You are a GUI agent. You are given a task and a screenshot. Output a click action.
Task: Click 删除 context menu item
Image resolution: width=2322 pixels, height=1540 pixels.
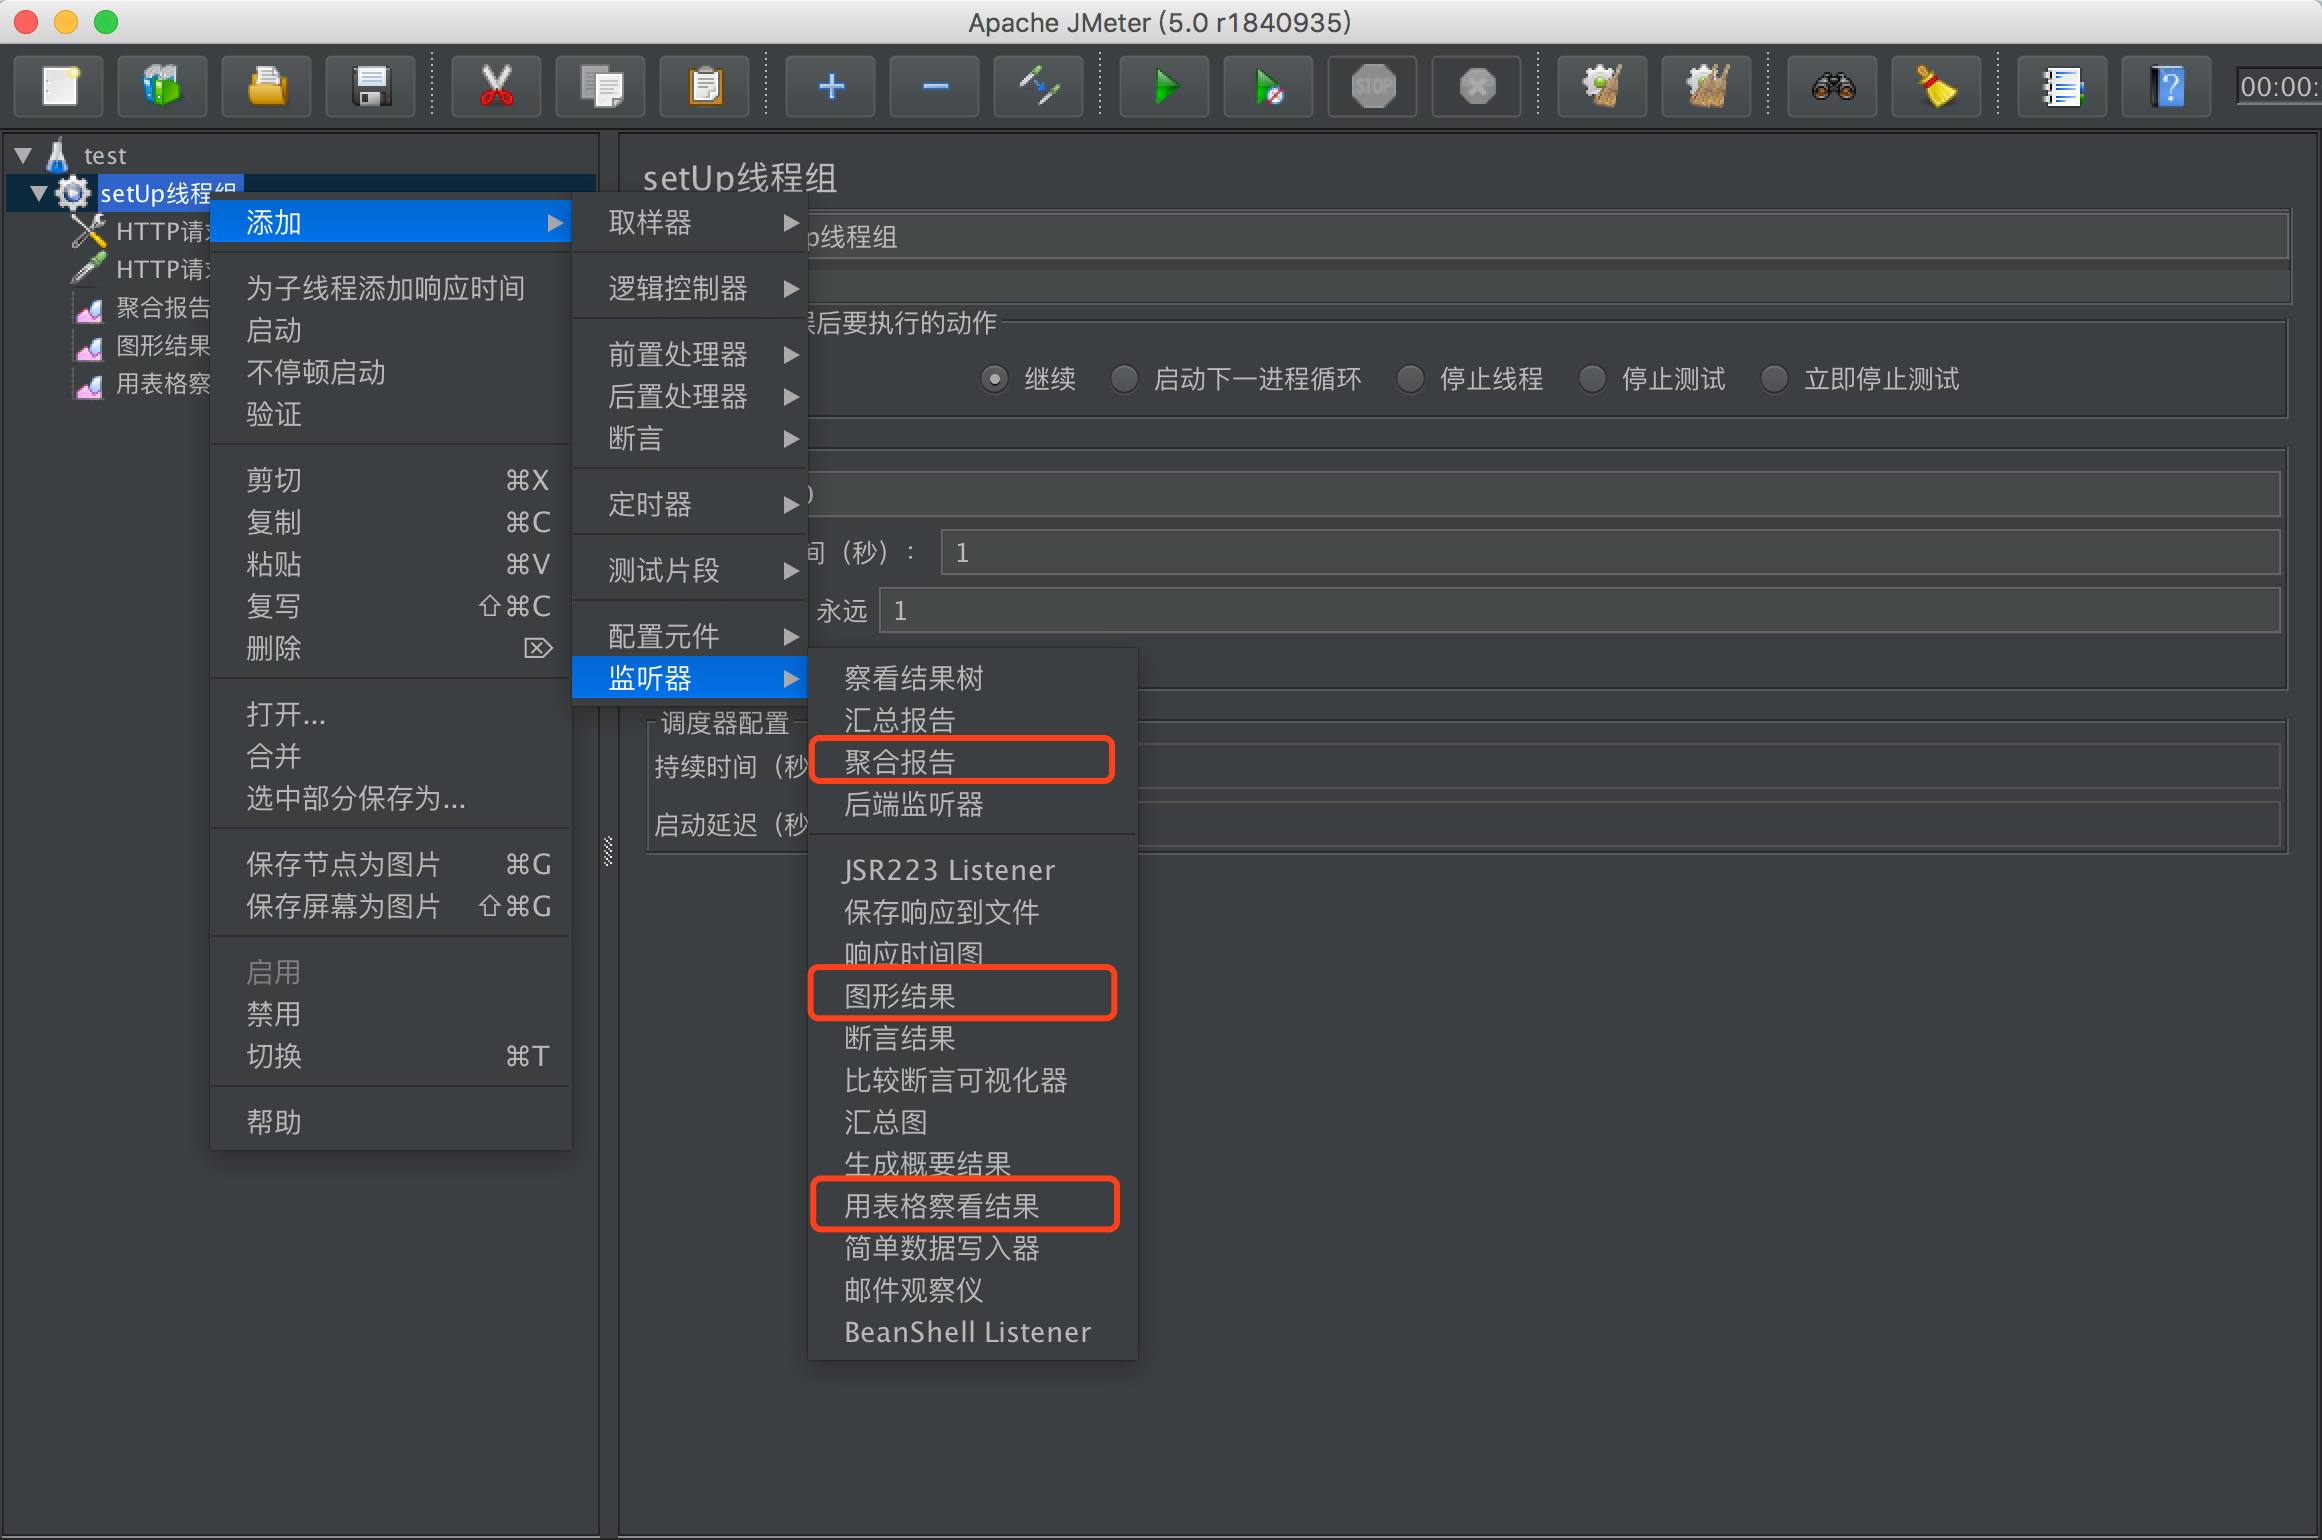tap(391, 648)
